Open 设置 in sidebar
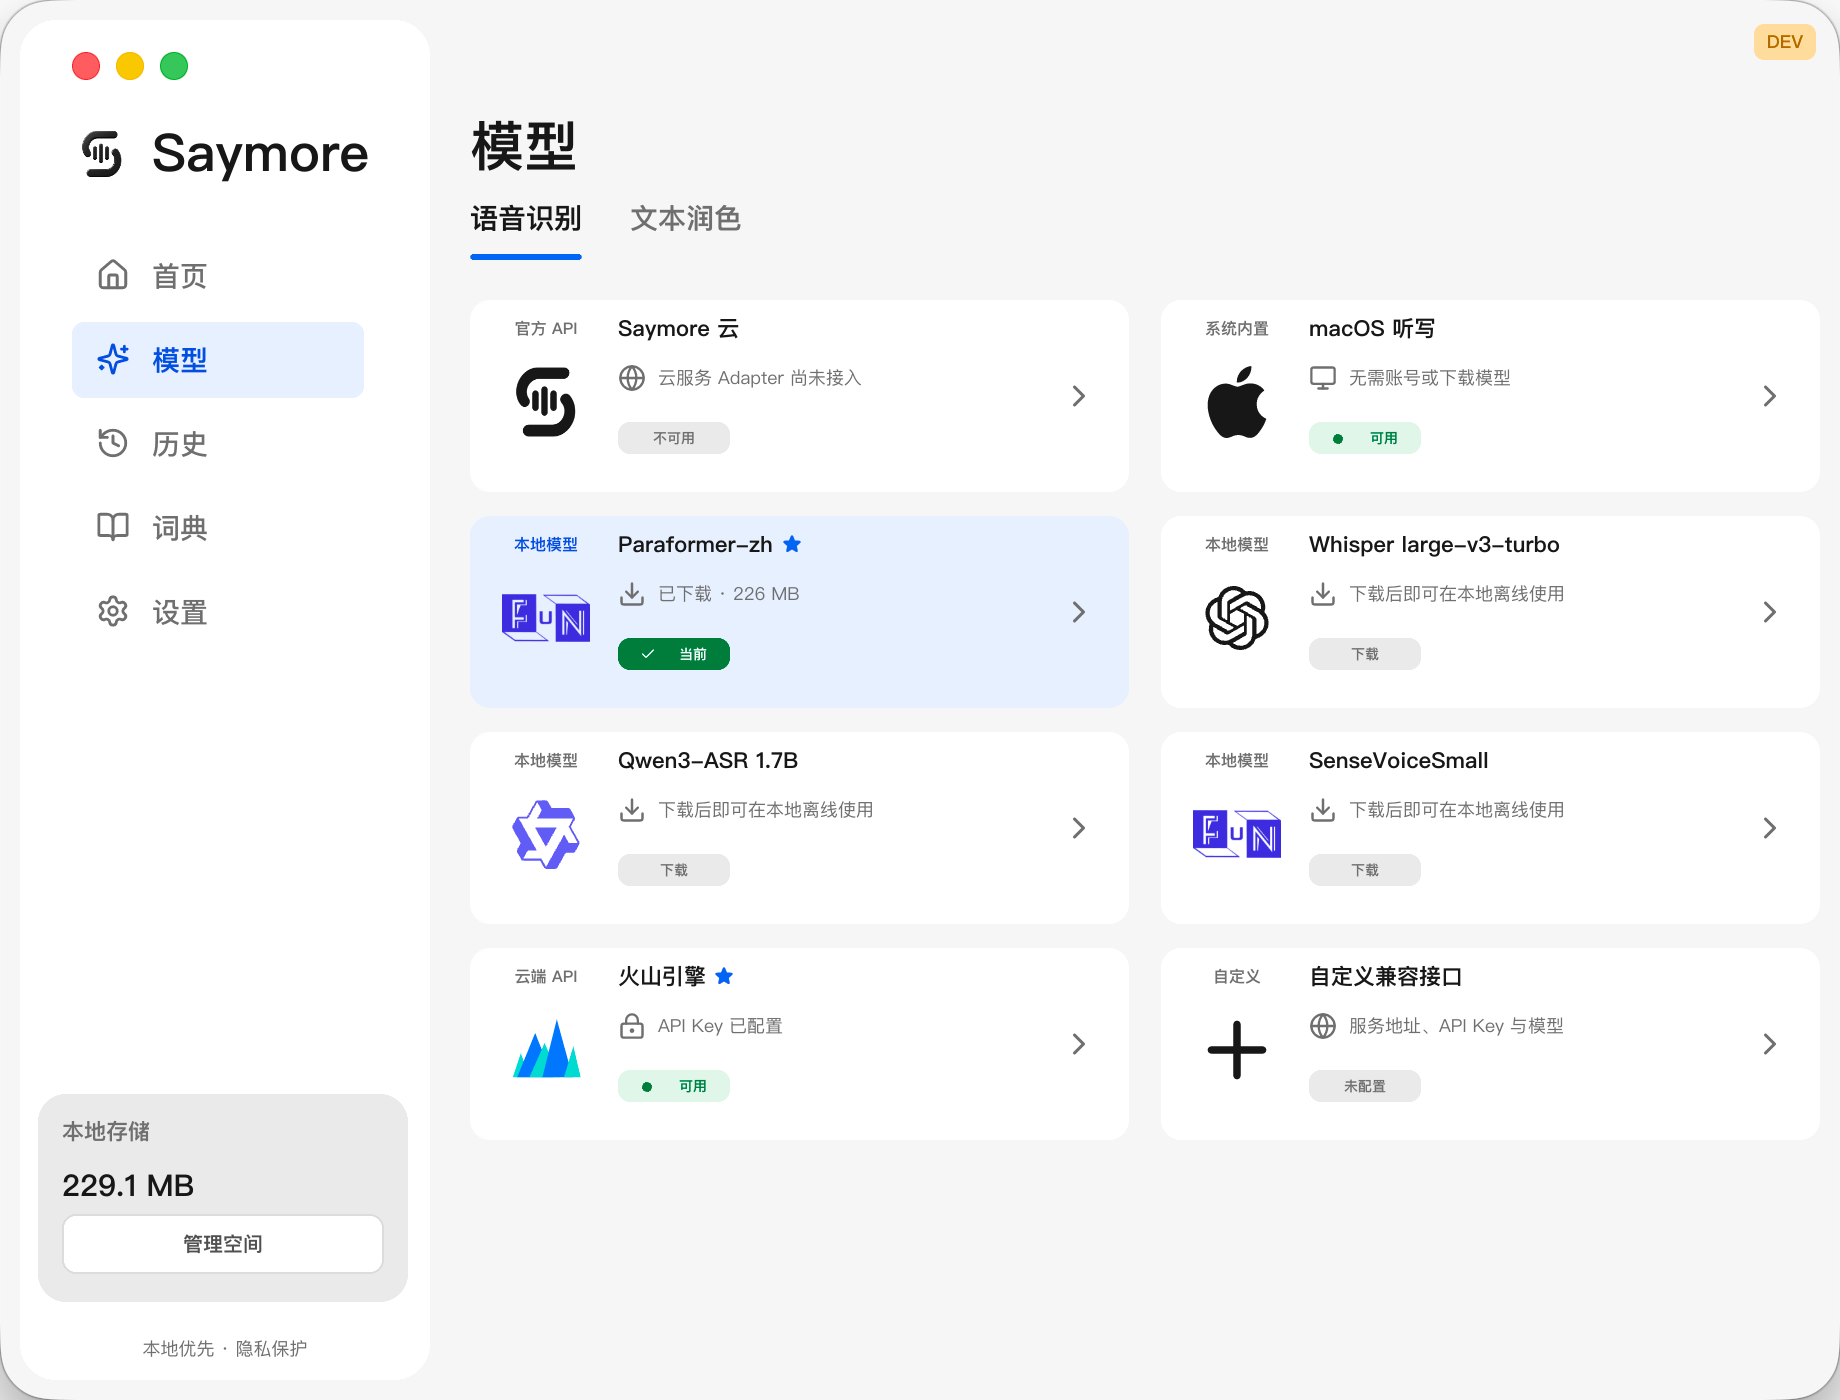 tap(218, 612)
